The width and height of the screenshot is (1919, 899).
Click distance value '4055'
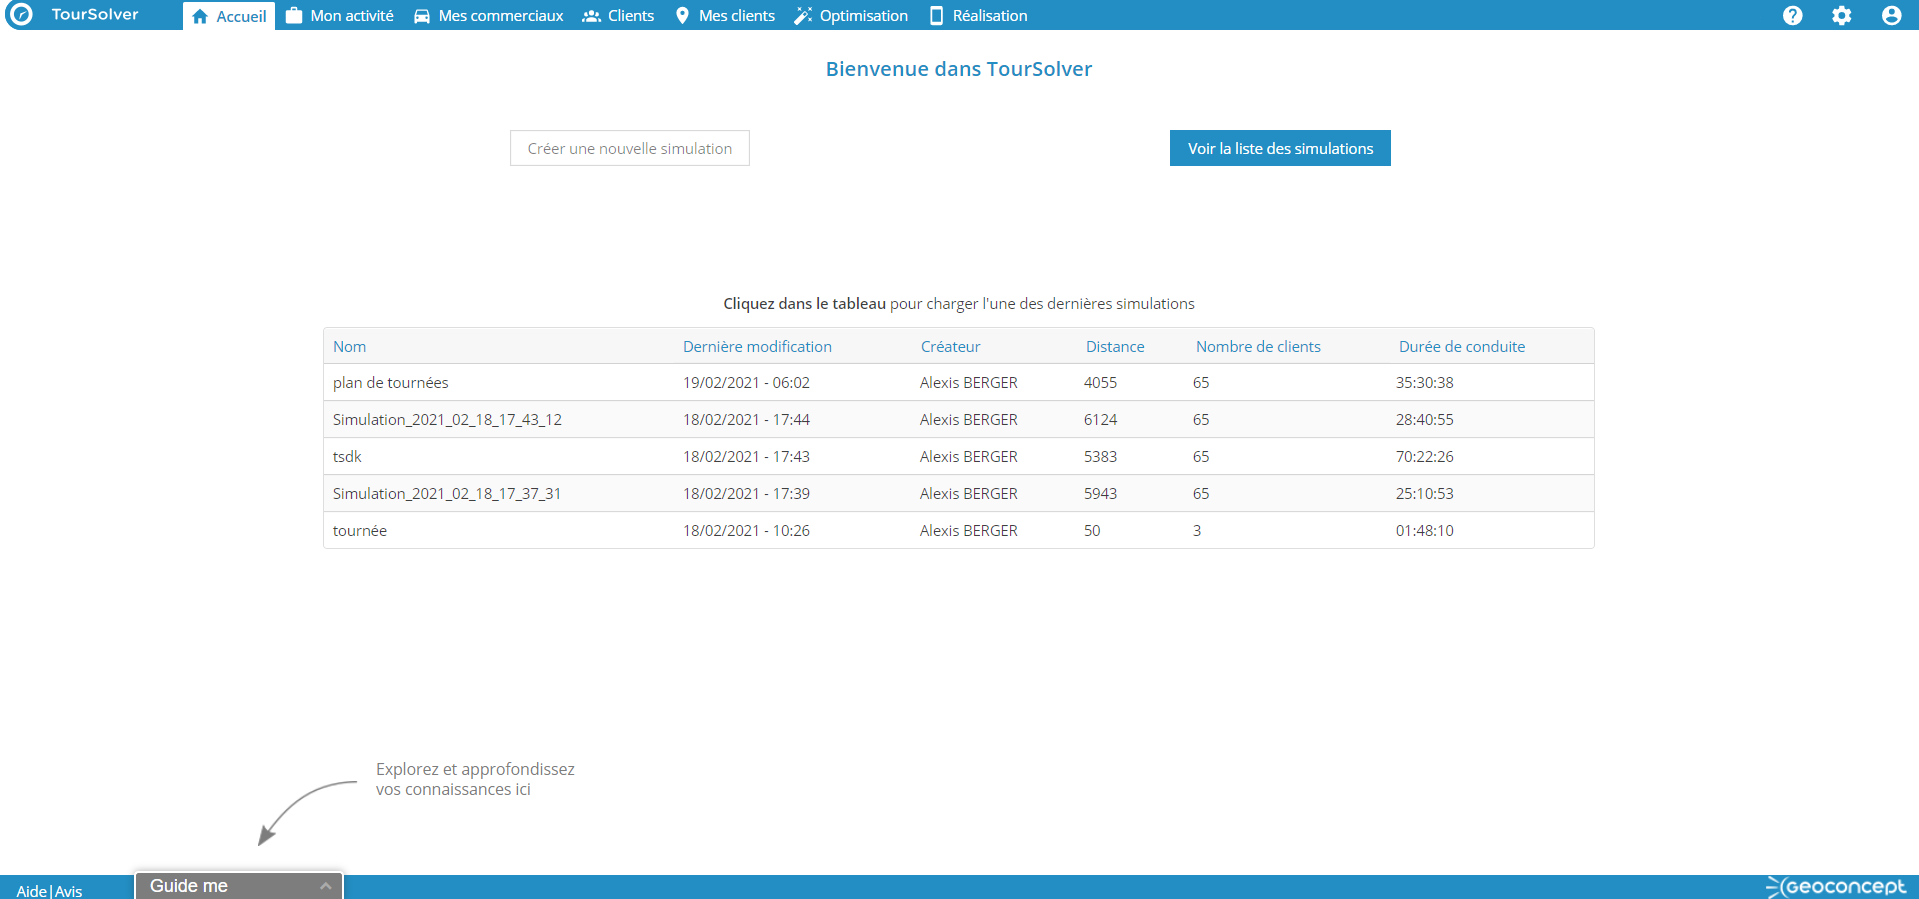click(x=1100, y=382)
